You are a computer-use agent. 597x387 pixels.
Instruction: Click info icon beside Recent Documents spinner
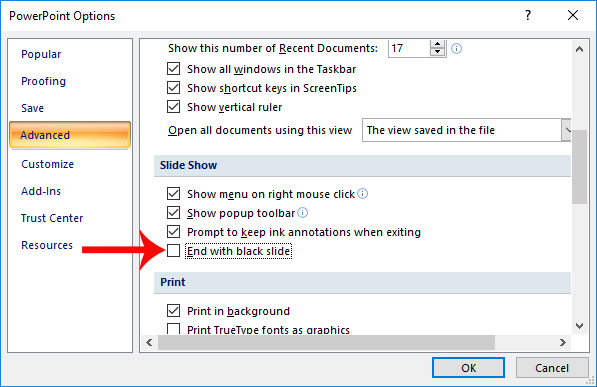click(x=456, y=48)
